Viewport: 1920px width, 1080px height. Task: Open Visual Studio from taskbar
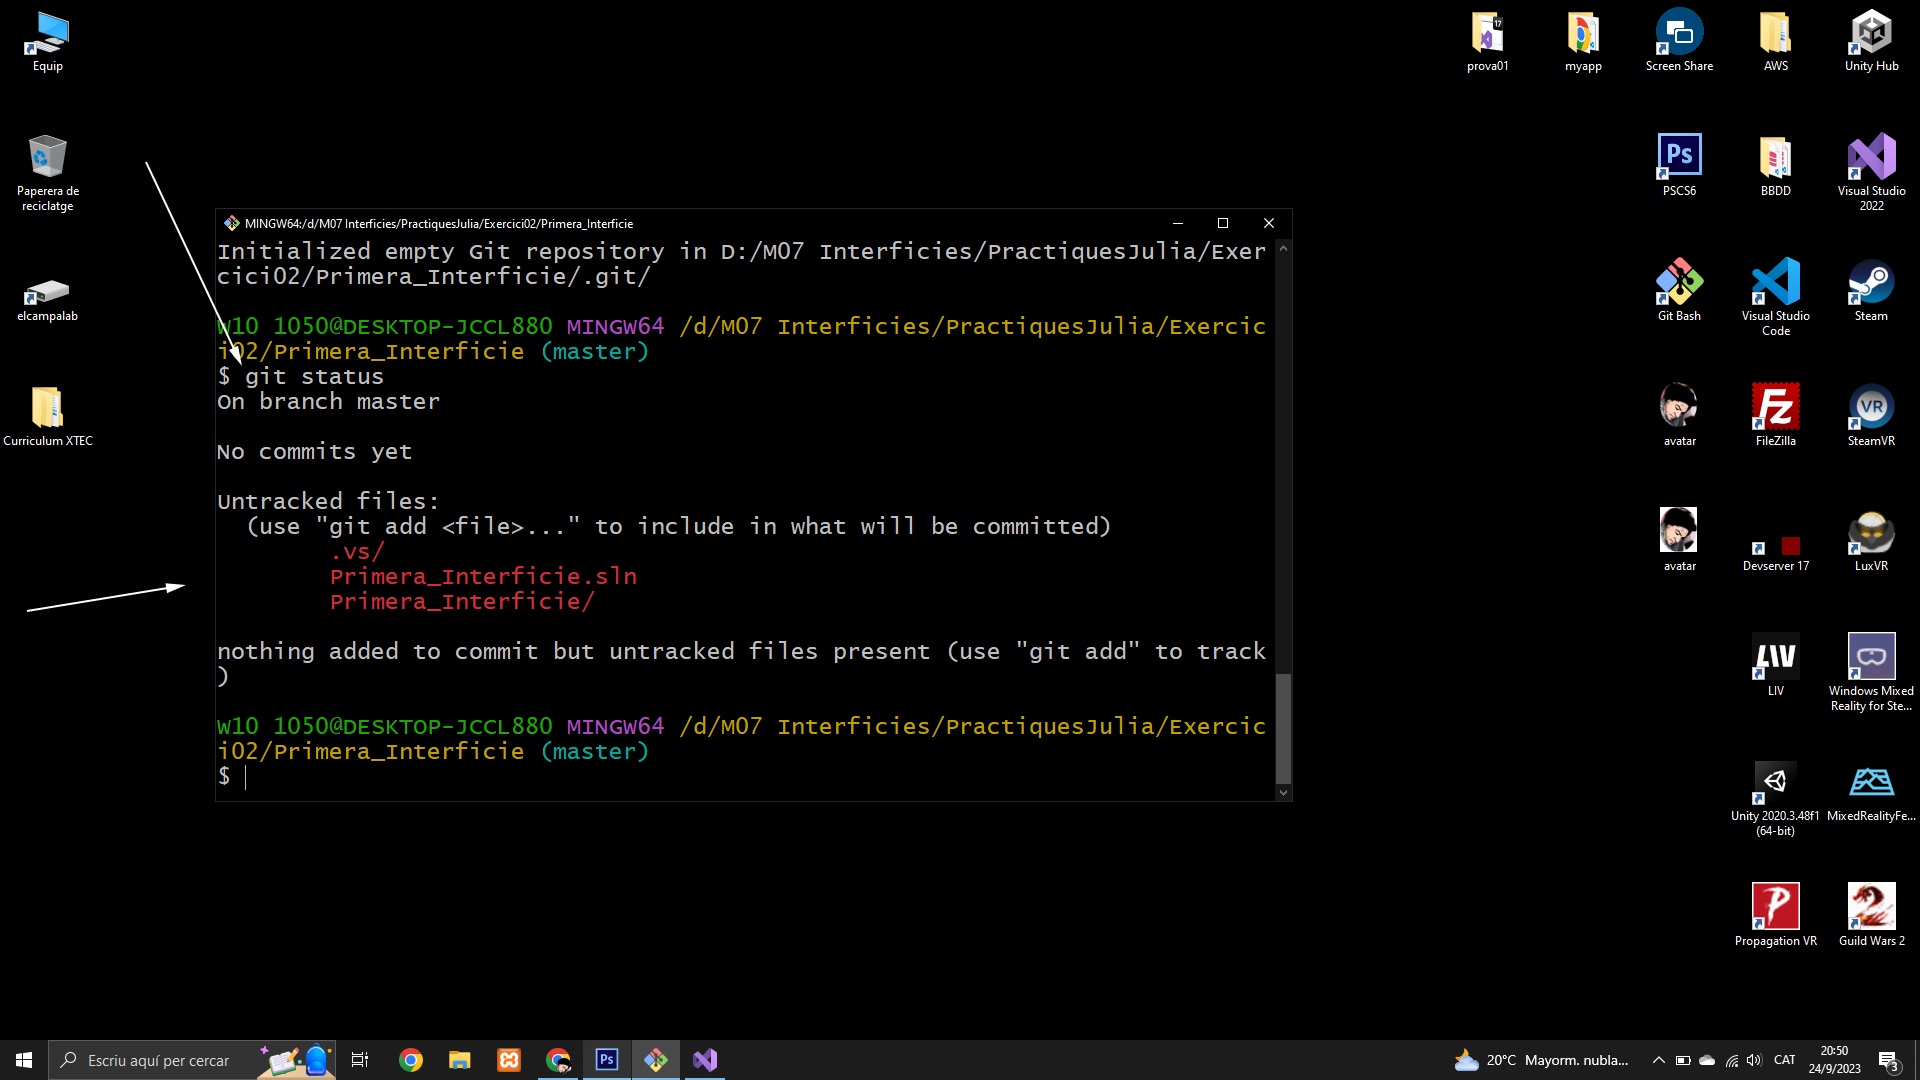705,1060
